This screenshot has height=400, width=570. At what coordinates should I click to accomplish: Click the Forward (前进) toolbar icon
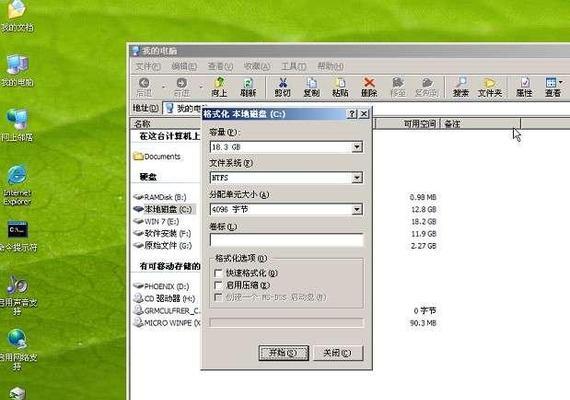[x=181, y=87]
